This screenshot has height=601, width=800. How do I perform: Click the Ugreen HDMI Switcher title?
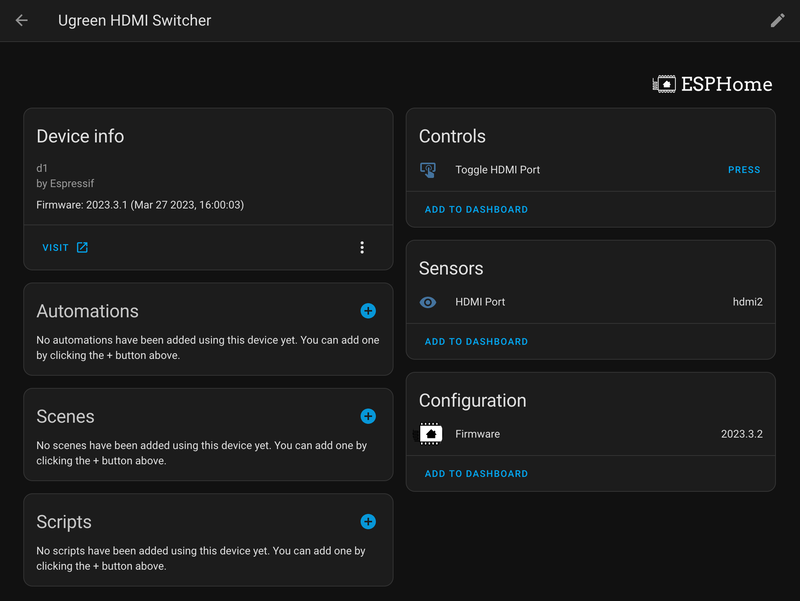click(134, 20)
